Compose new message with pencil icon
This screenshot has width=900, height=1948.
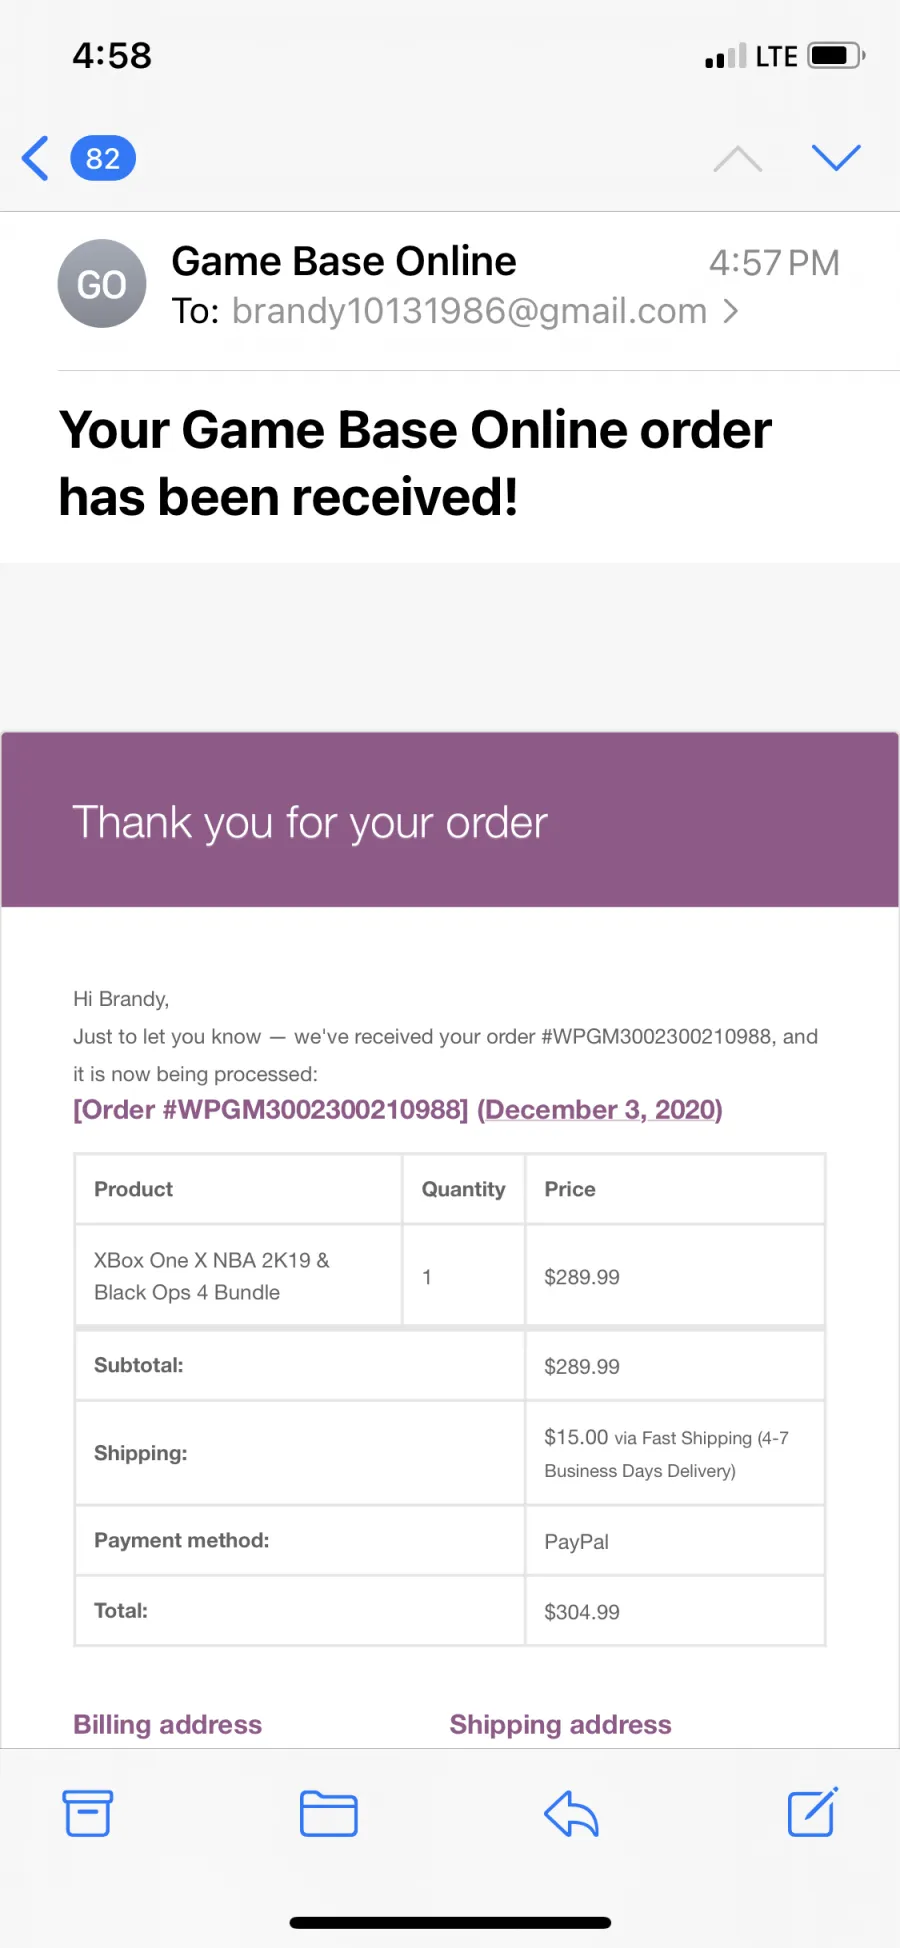pyautogui.click(x=812, y=1812)
